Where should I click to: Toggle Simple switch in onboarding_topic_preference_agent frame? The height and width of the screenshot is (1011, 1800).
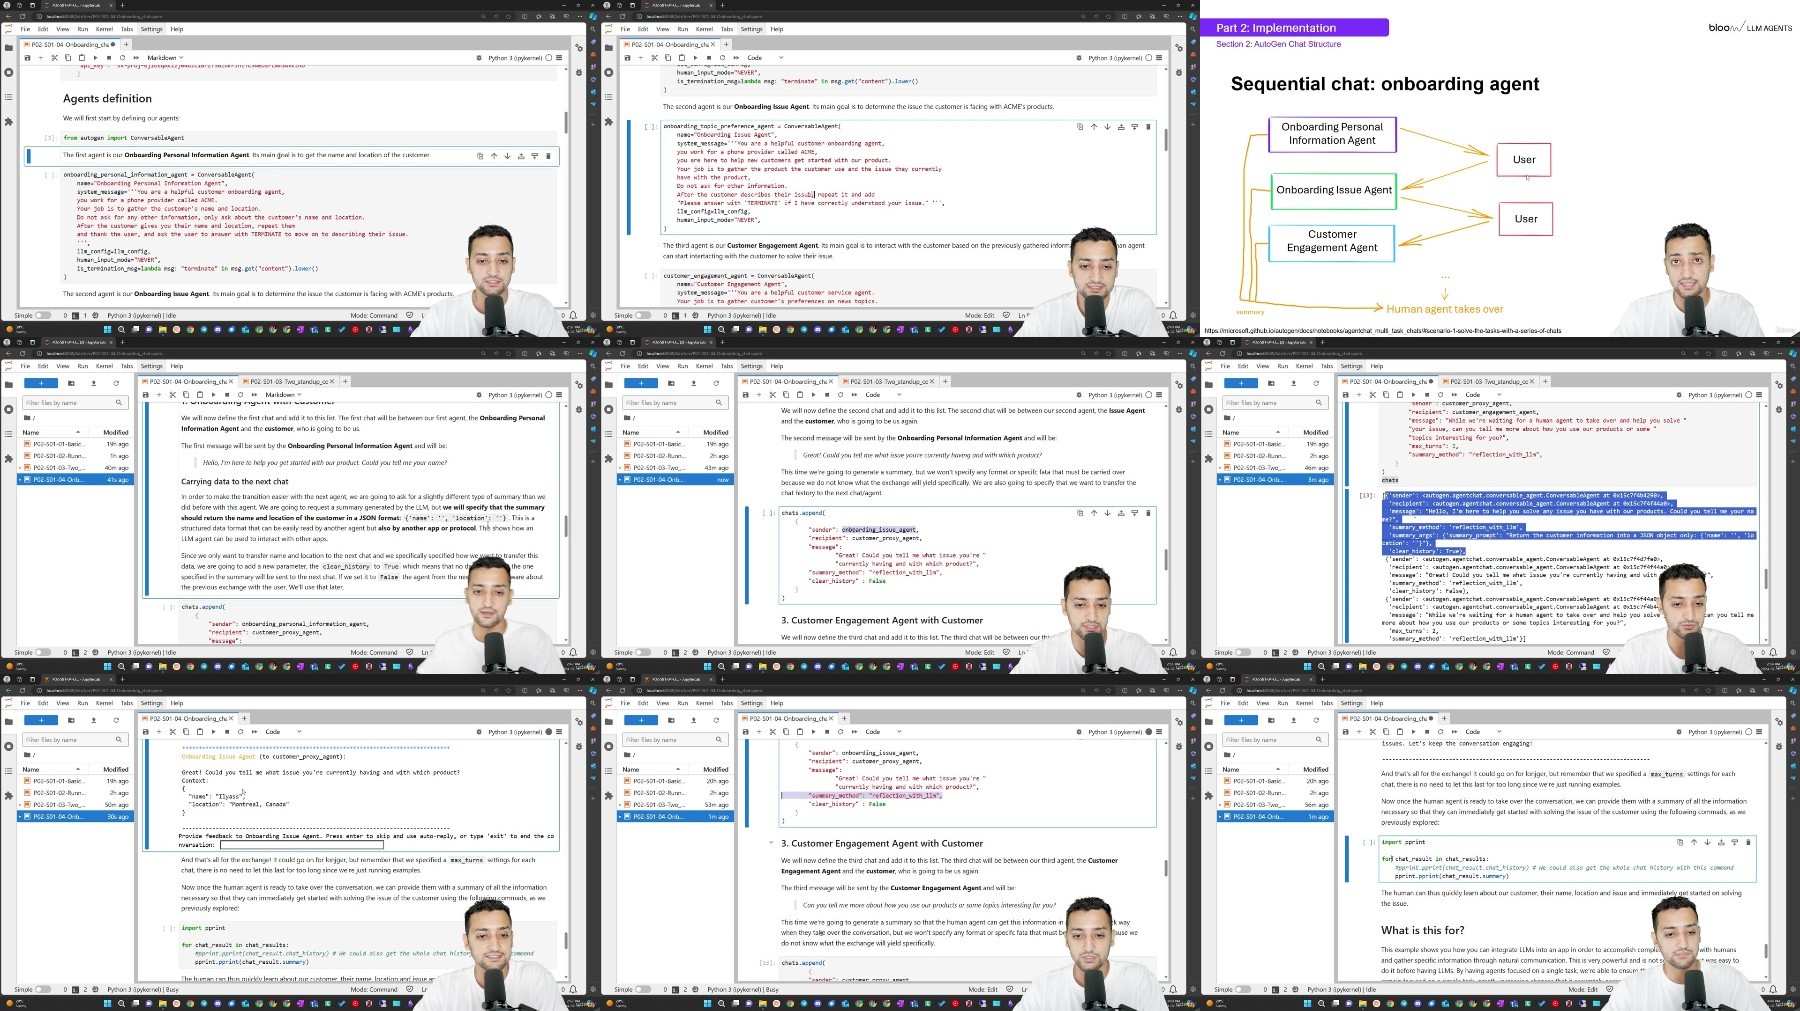coord(642,315)
